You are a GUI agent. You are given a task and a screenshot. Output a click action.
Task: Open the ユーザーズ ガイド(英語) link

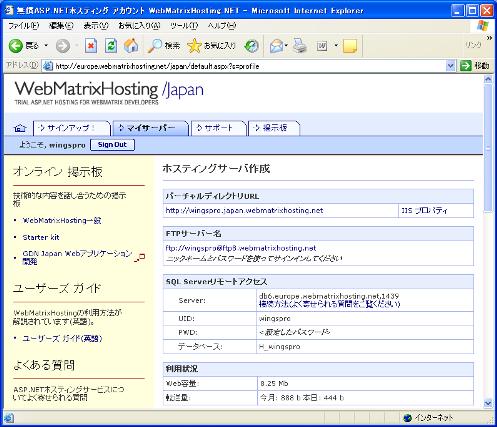62,339
